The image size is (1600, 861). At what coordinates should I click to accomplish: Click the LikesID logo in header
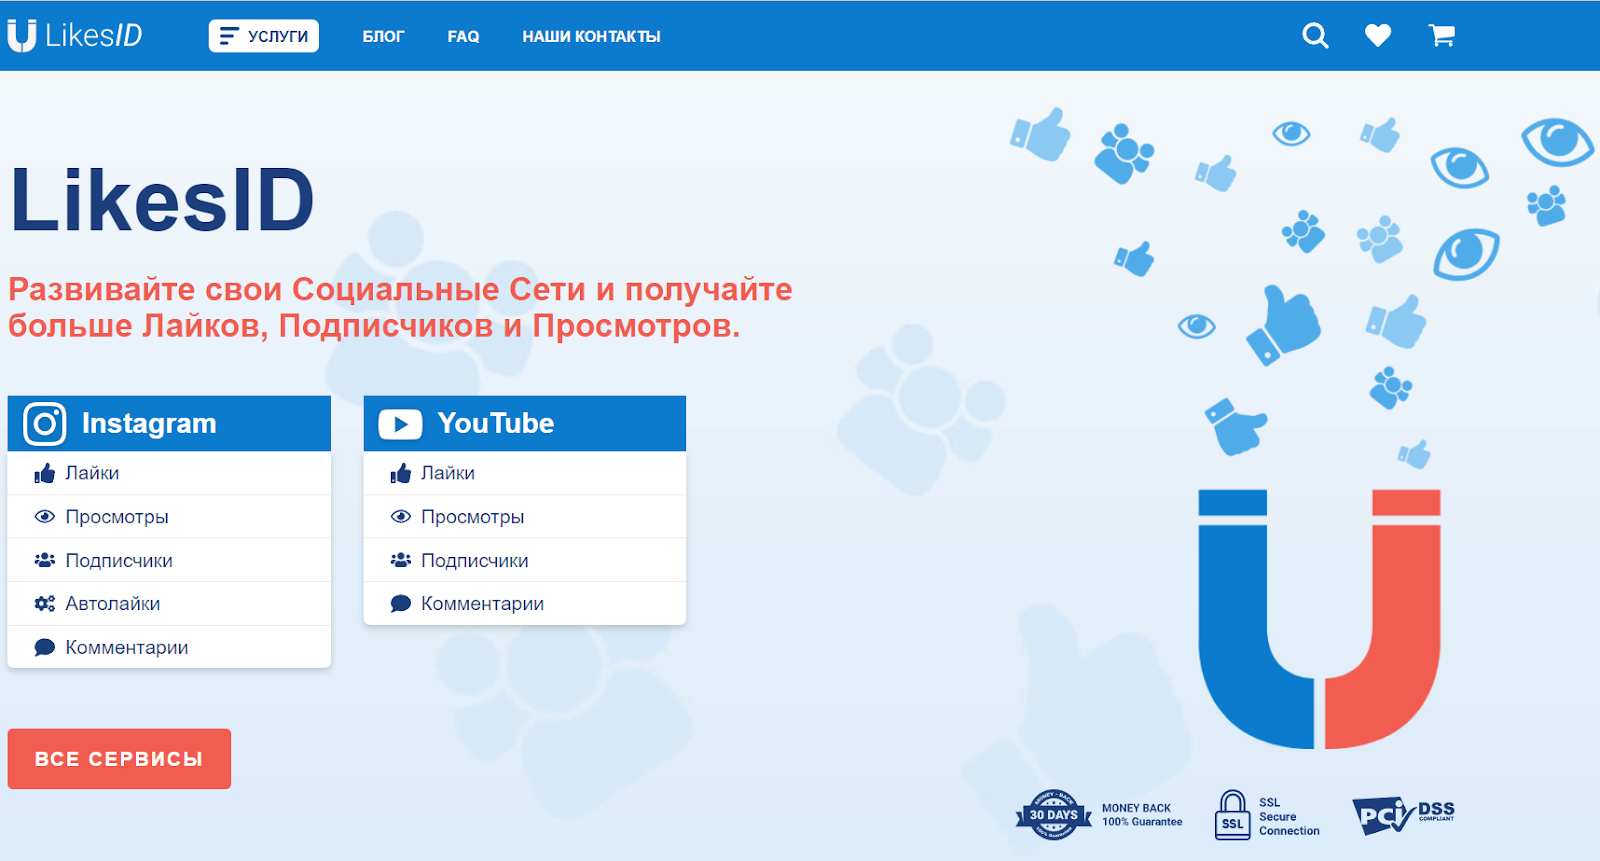(x=76, y=36)
